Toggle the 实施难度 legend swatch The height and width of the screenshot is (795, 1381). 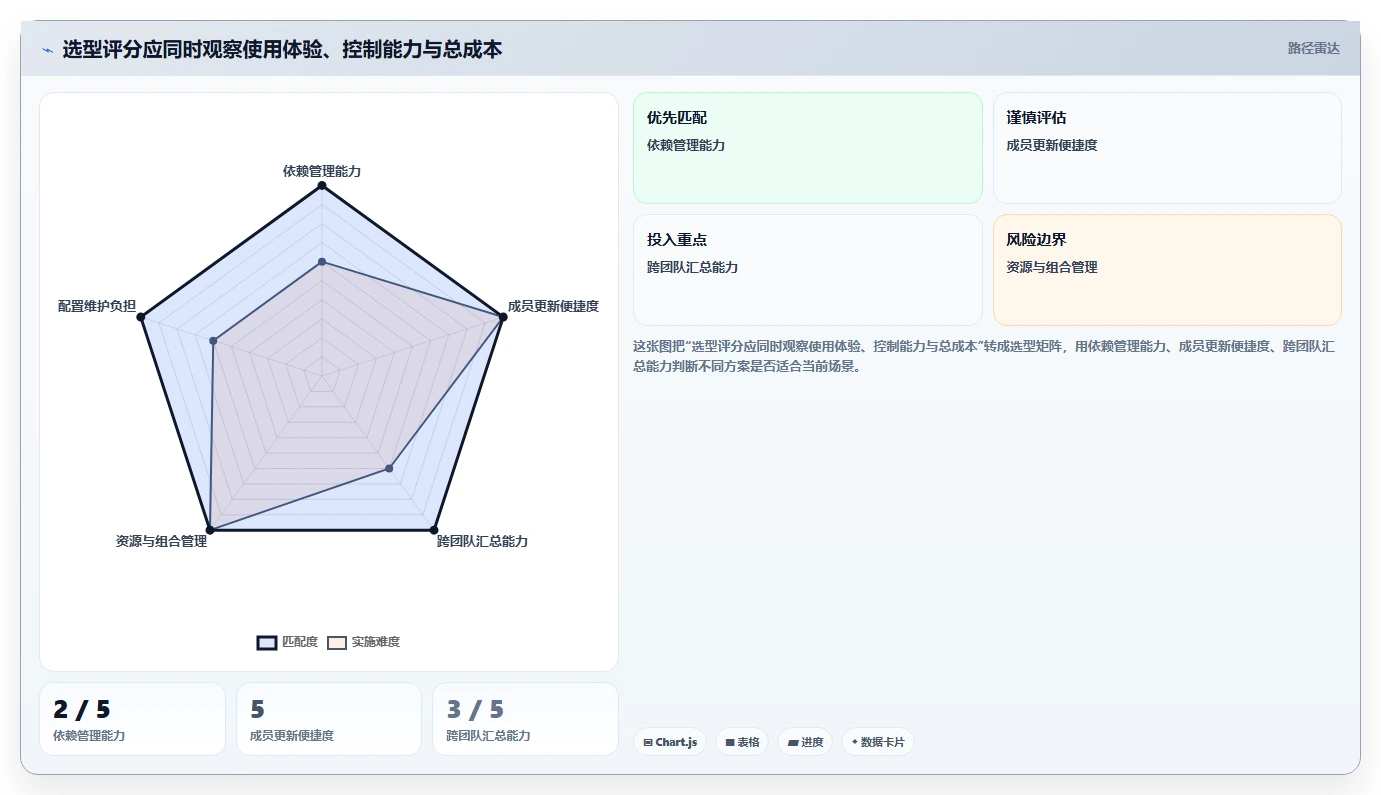337,642
